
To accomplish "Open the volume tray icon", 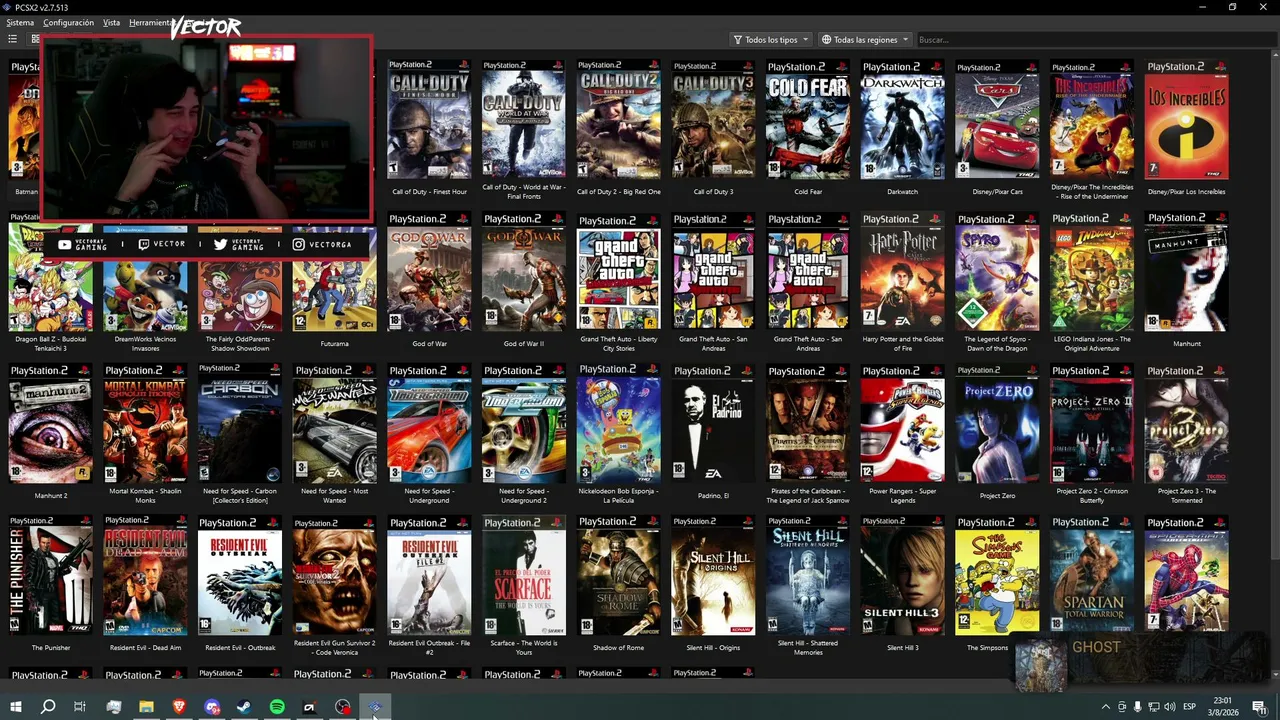I will 1169,707.
